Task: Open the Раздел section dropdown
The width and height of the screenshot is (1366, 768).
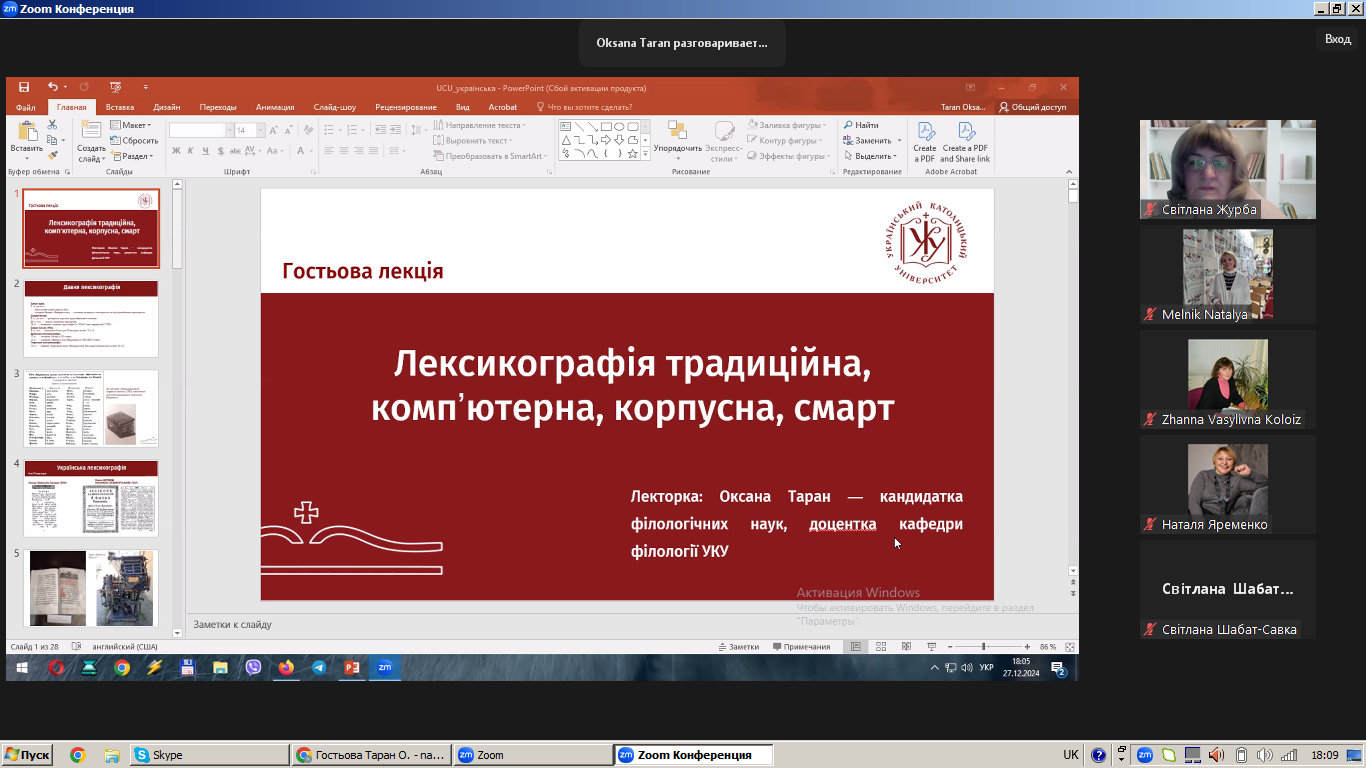Action: click(x=133, y=156)
